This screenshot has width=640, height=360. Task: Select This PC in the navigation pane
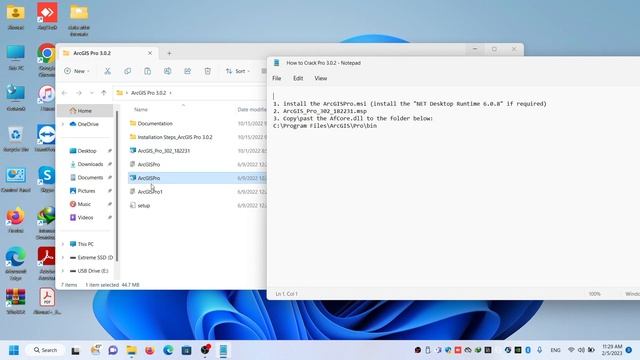85,244
